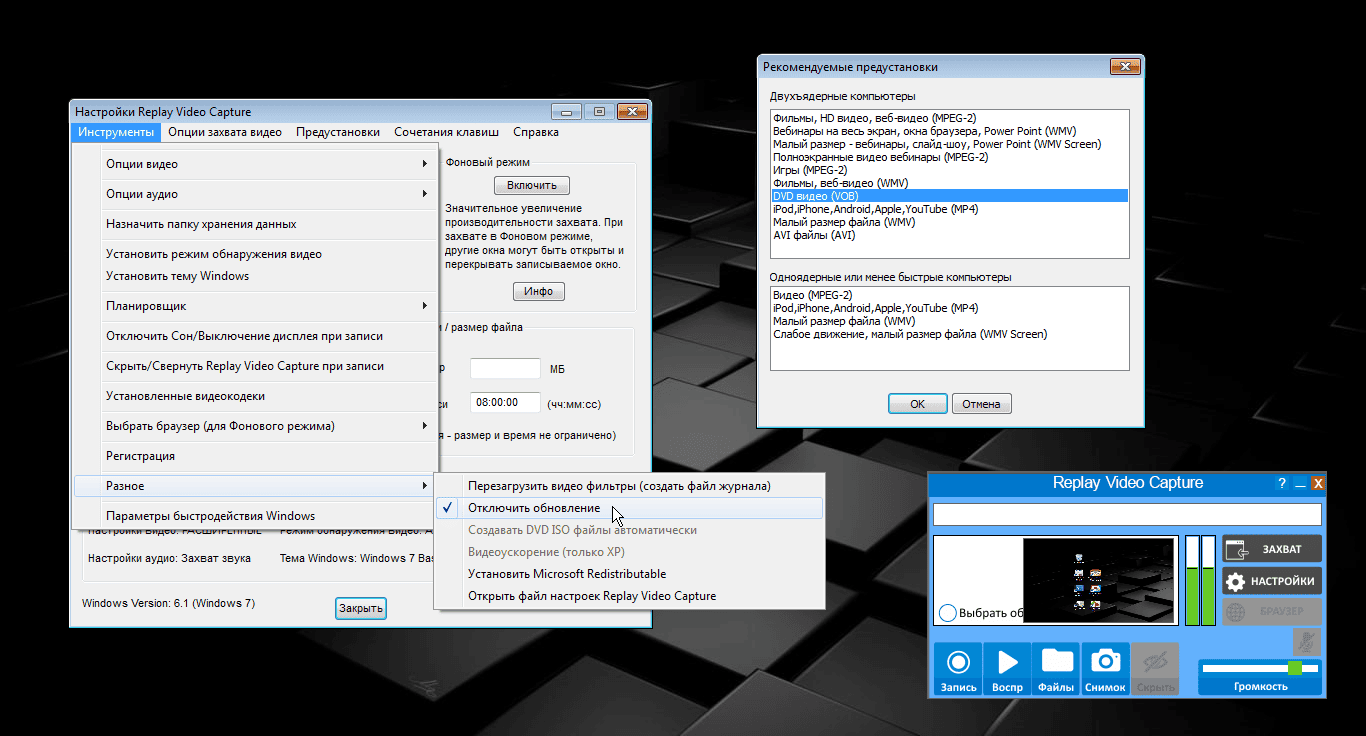Choose Отключить Сон/Выключение дисплея при записи

[x=255, y=336]
